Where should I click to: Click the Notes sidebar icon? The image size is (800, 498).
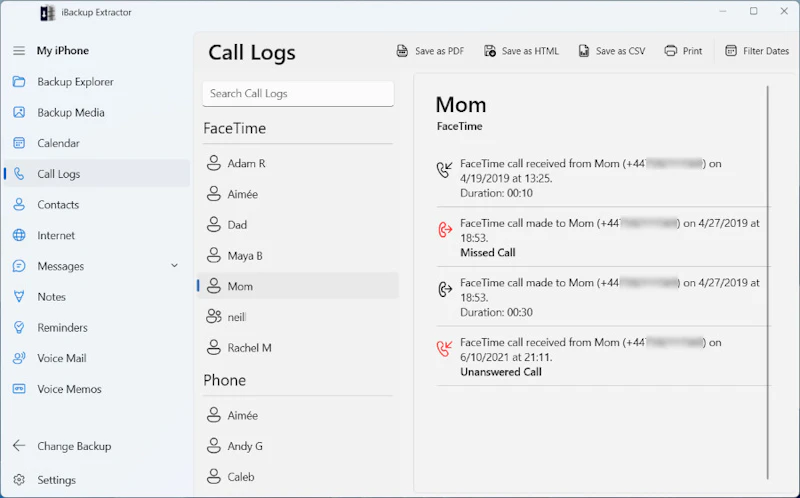[x=19, y=296]
